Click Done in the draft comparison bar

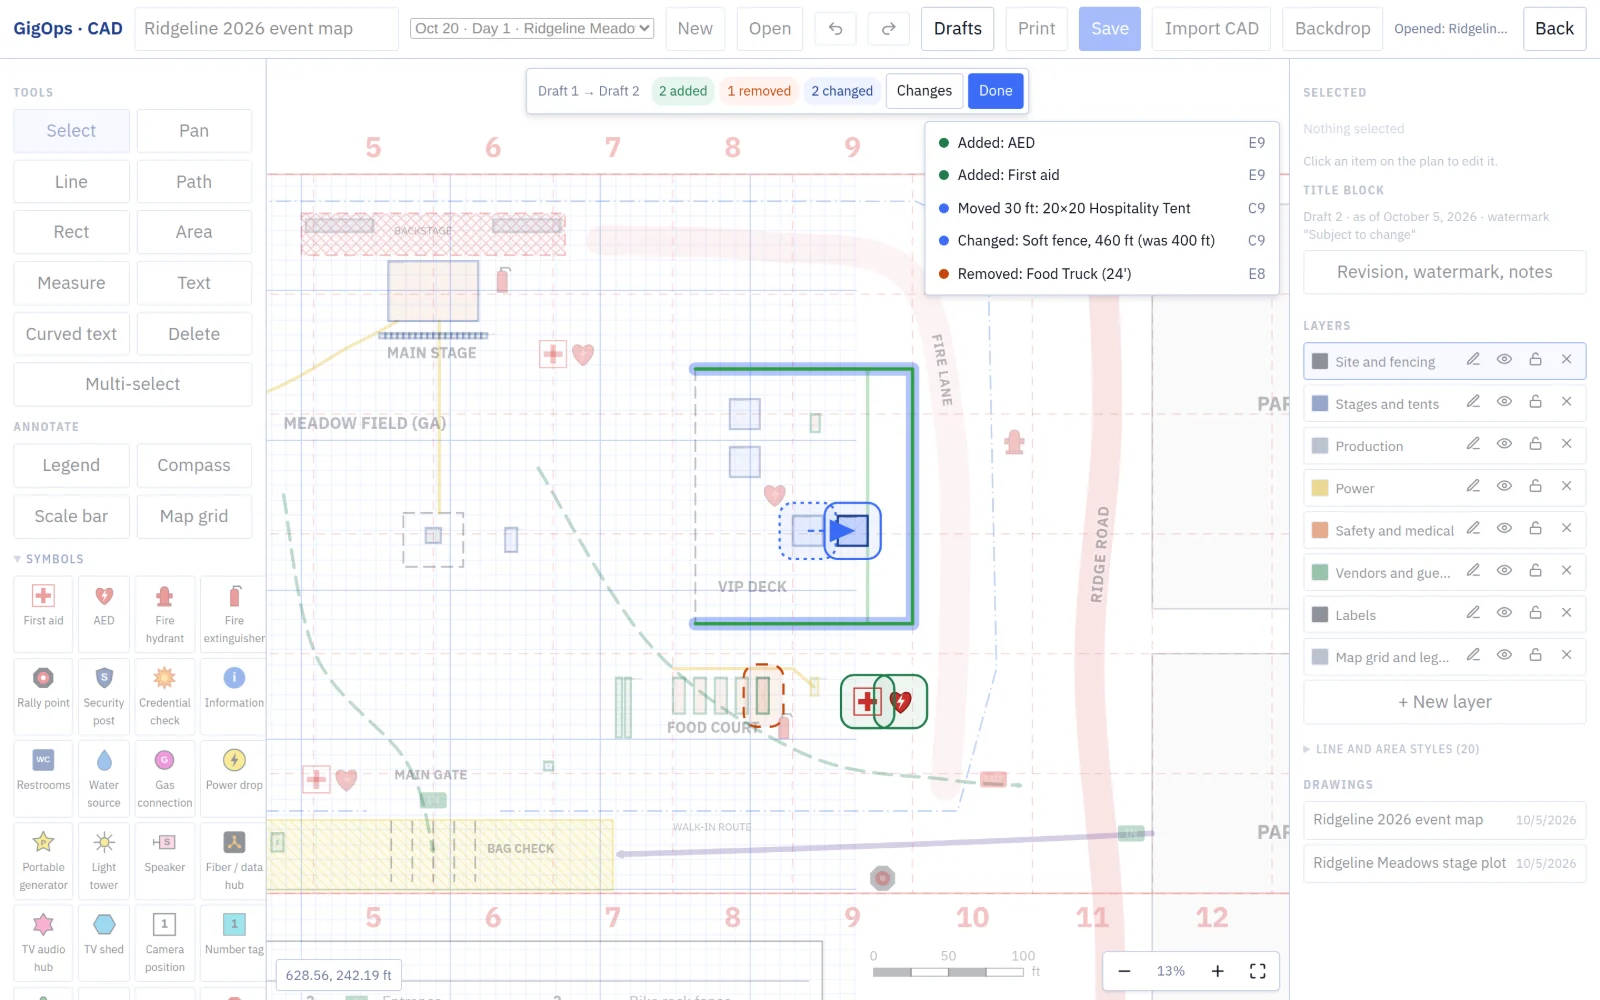(995, 91)
